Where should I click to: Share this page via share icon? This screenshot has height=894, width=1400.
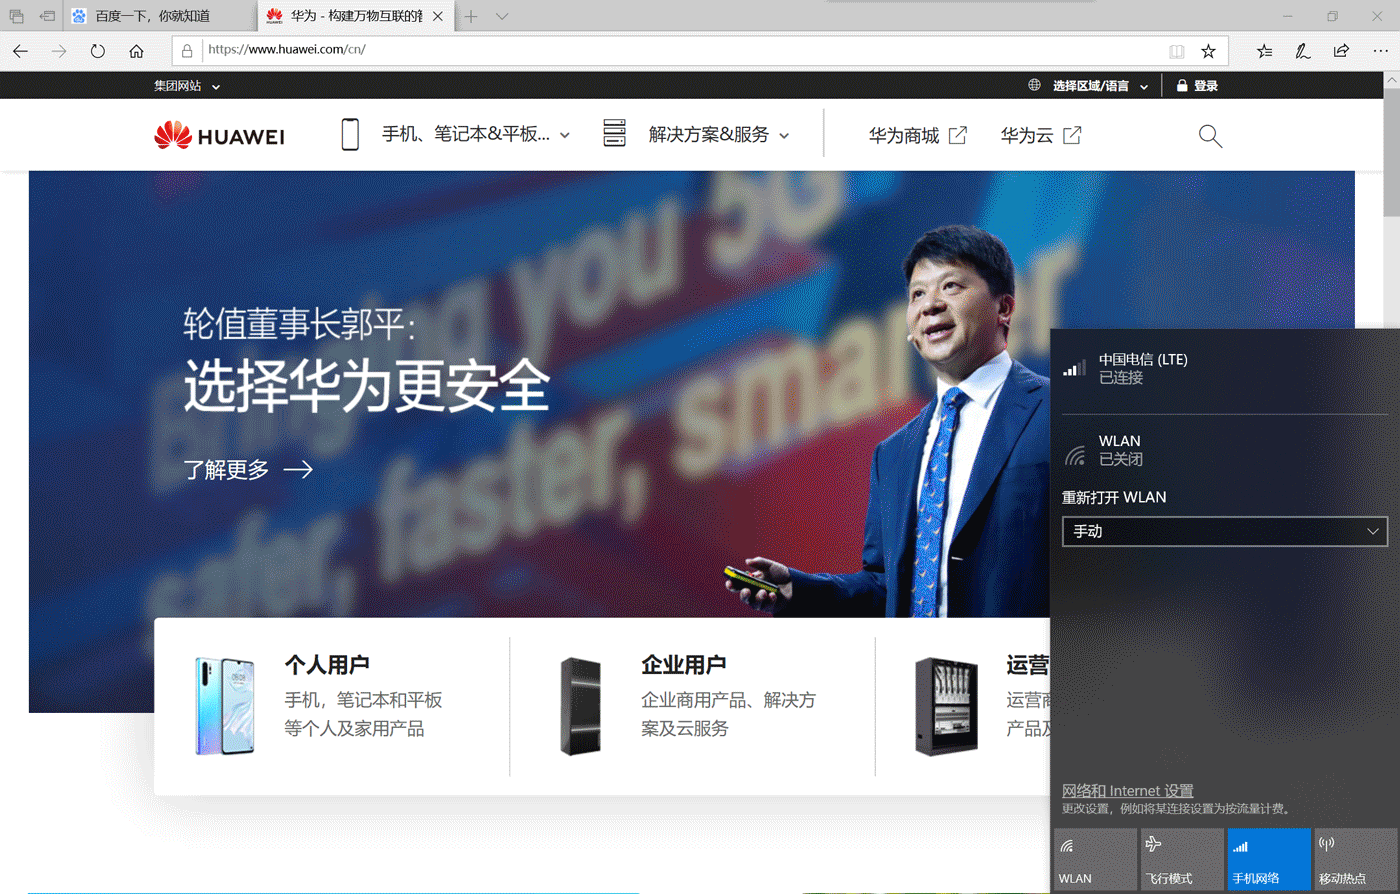1341,51
